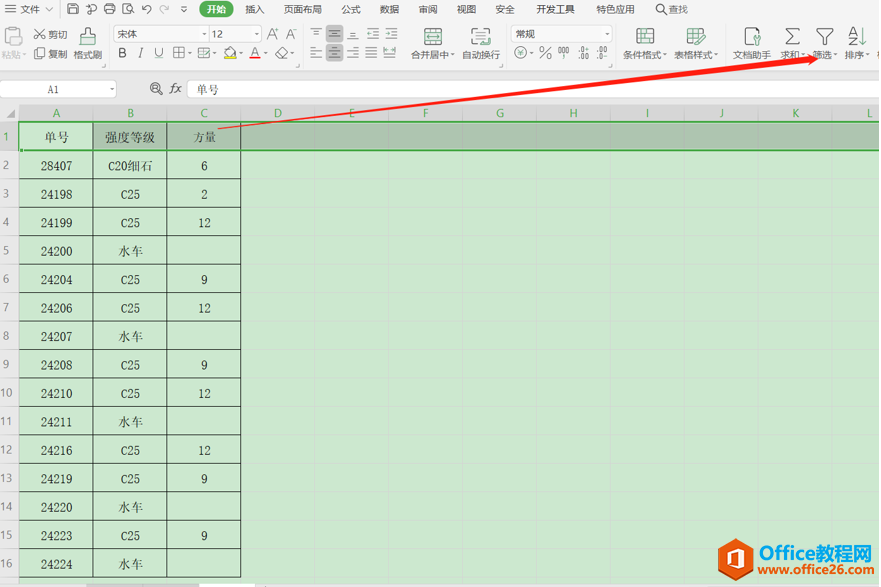Click the Save icon in quick access bar
Viewport: 881px width, 587px height.
(73, 9)
